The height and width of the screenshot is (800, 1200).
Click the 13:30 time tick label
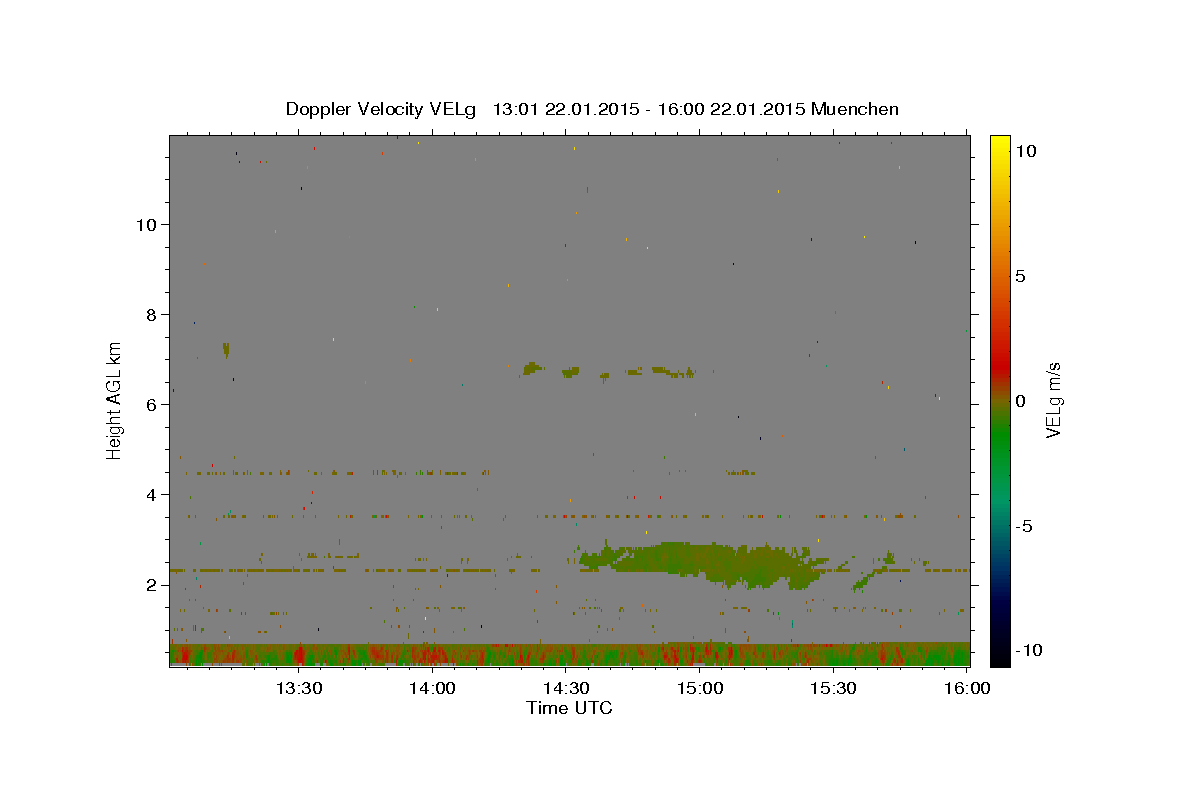tap(298, 688)
